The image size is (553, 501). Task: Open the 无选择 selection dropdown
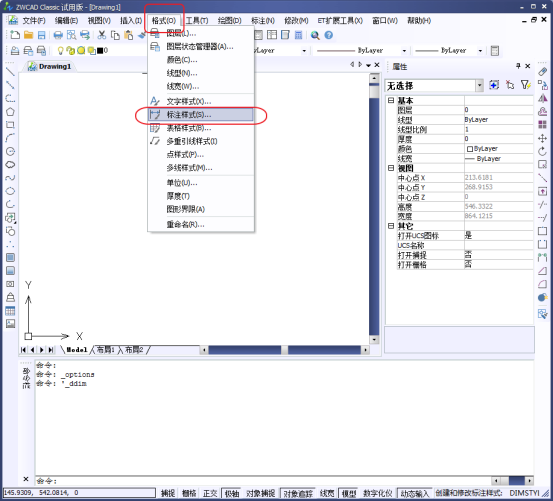click(x=479, y=86)
